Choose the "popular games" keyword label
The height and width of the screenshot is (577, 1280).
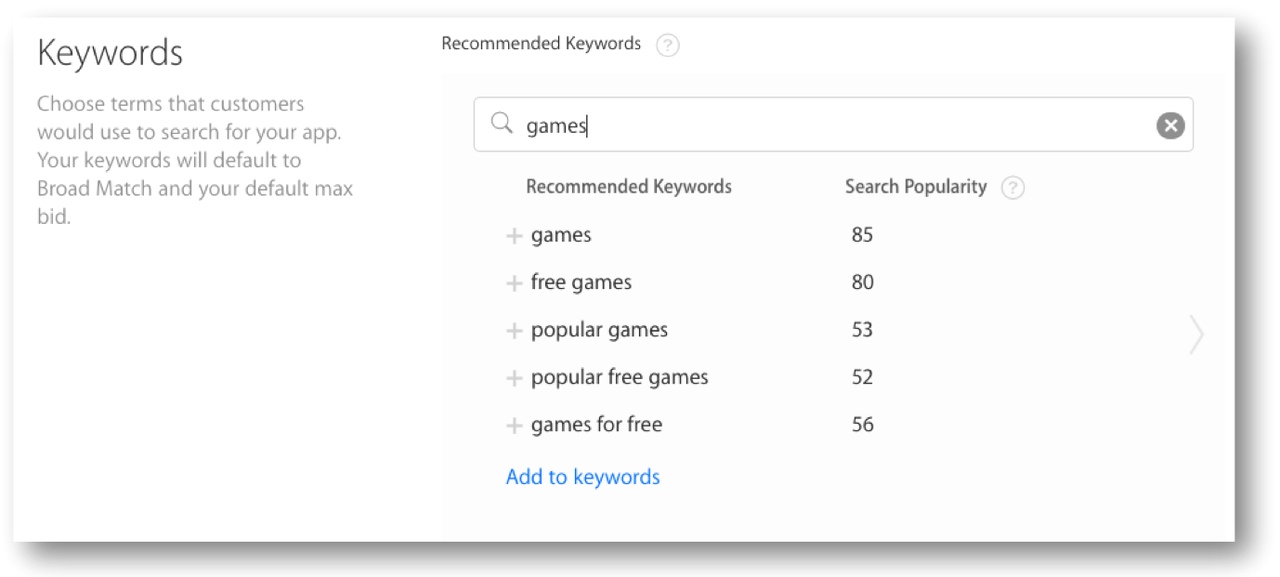(599, 330)
